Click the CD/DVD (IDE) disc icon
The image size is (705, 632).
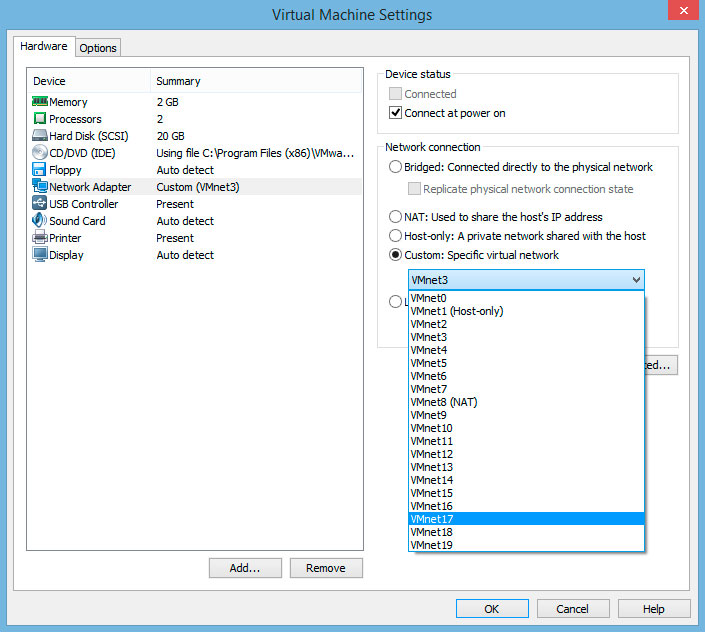[40, 153]
